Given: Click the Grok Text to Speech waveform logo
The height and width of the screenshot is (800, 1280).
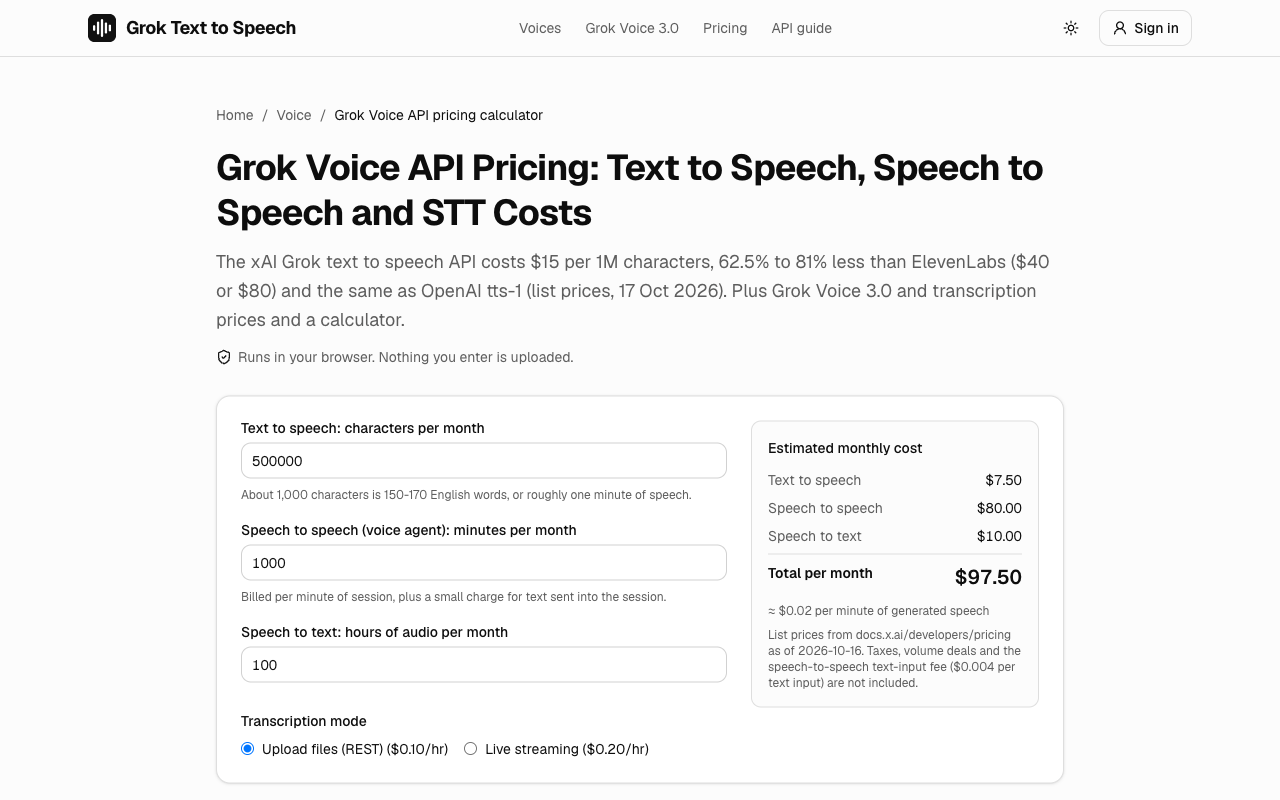Looking at the screenshot, I should [102, 28].
